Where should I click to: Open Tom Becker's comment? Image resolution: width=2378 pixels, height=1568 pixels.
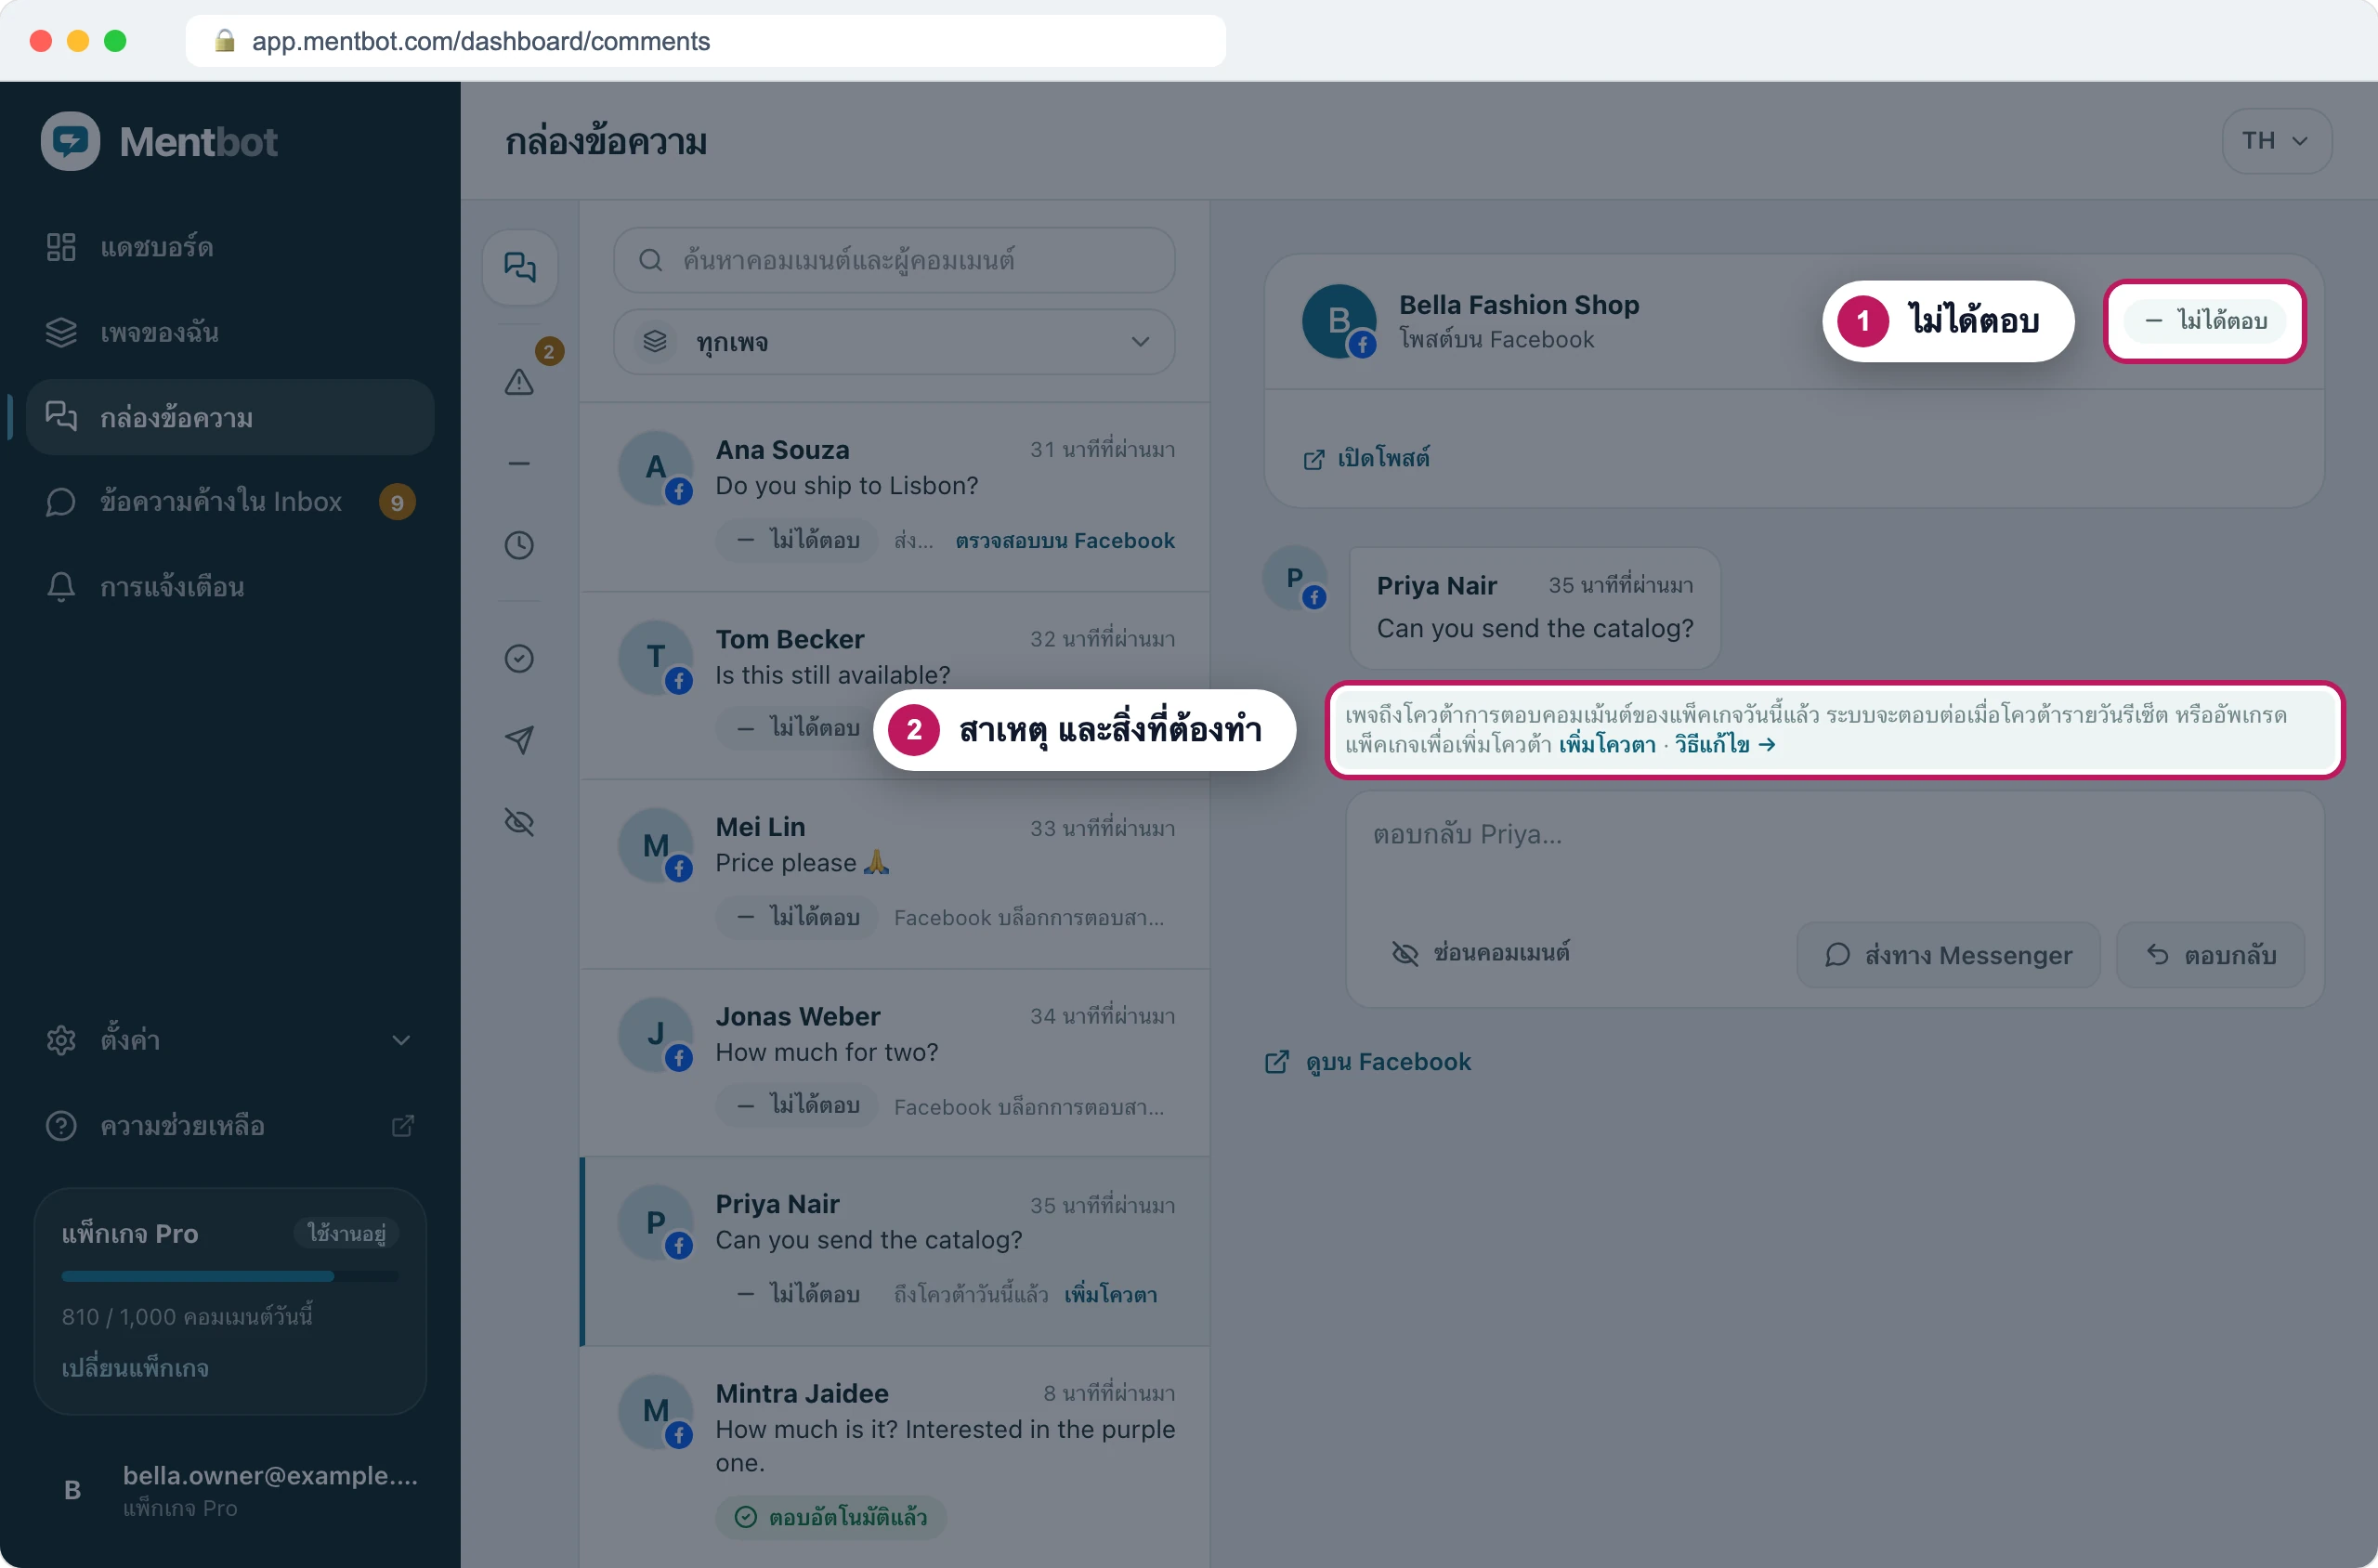(894, 685)
